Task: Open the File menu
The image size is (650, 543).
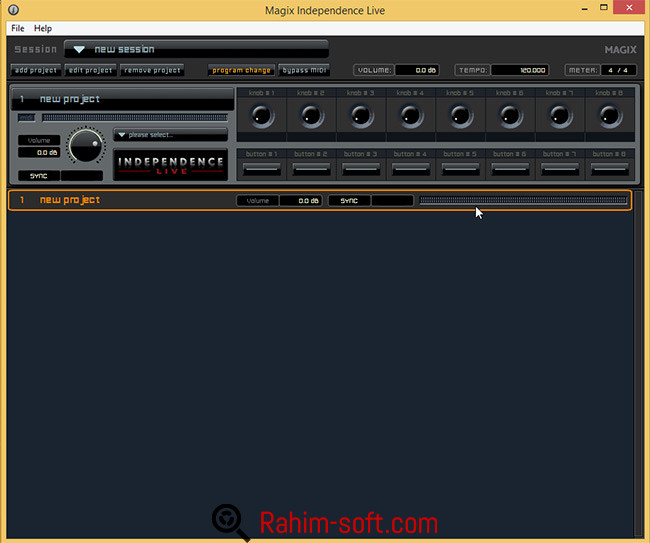Action: tap(17, 28)
